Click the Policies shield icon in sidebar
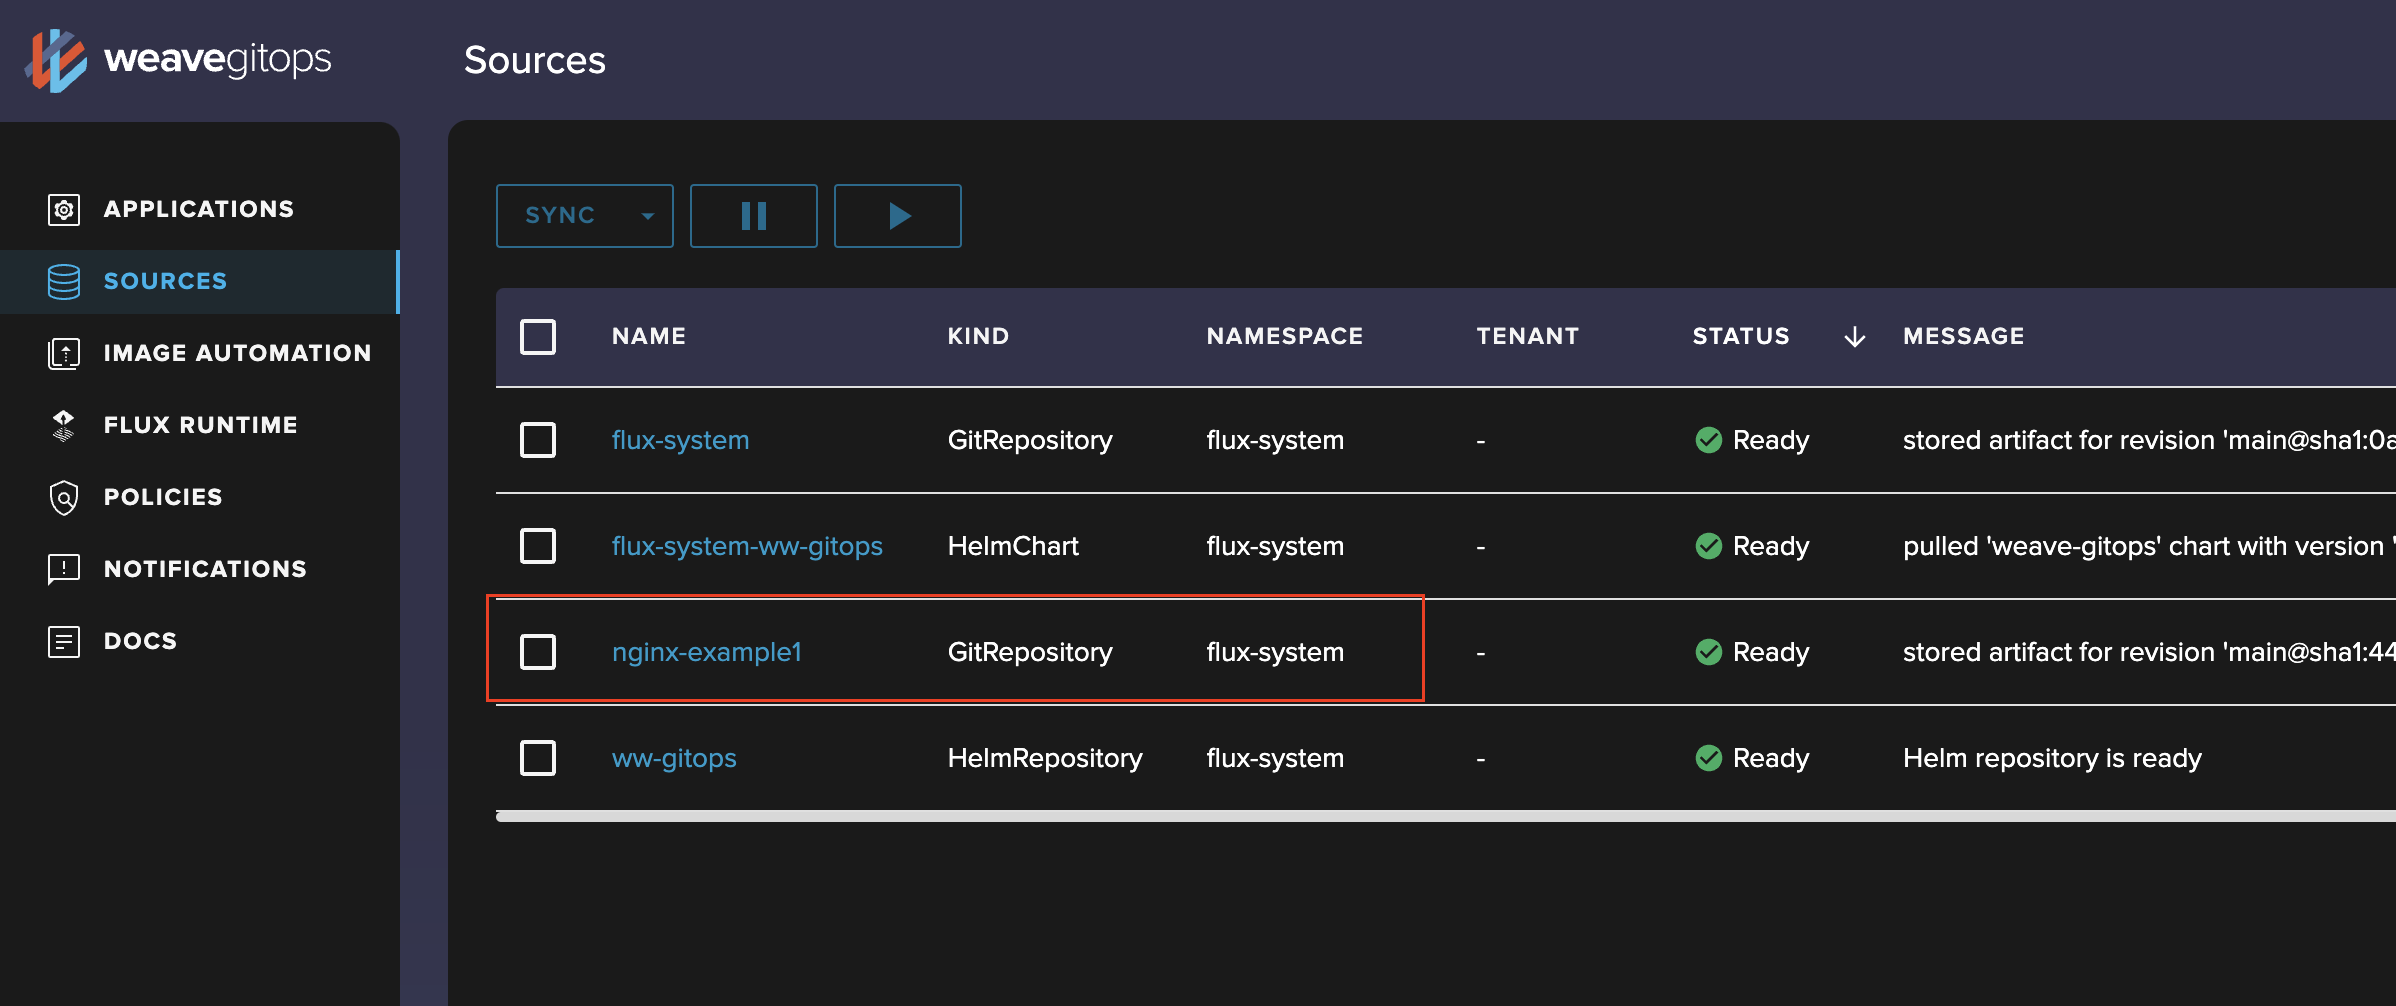This screenshot has width=2396, height=1006. point(64,497)
